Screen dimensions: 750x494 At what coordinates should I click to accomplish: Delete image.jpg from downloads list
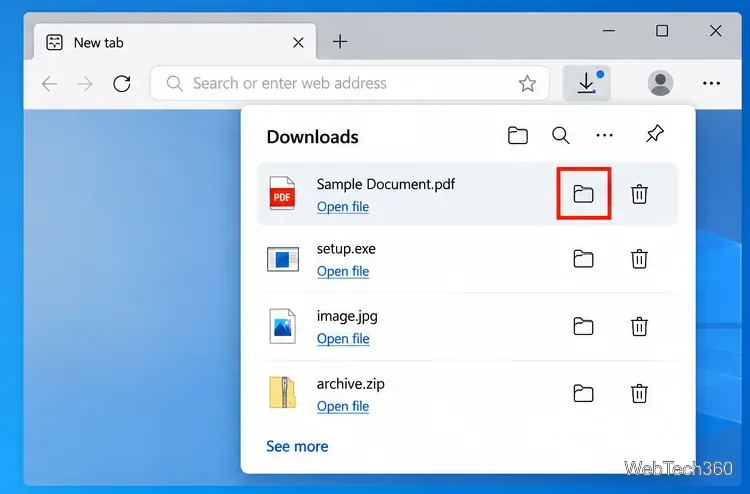point(639,326)
